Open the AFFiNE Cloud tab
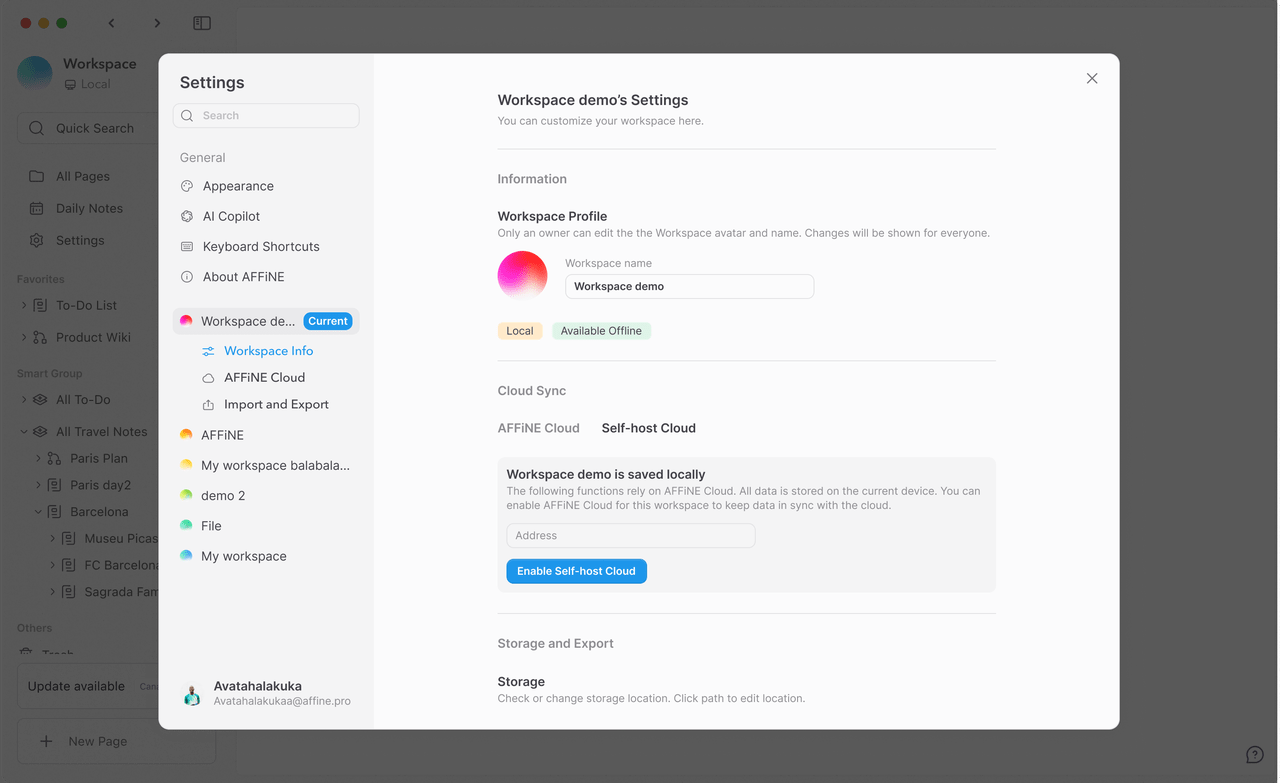Image resolution: width=1280 pixels, height=783 pixels. tap(539, 428)
